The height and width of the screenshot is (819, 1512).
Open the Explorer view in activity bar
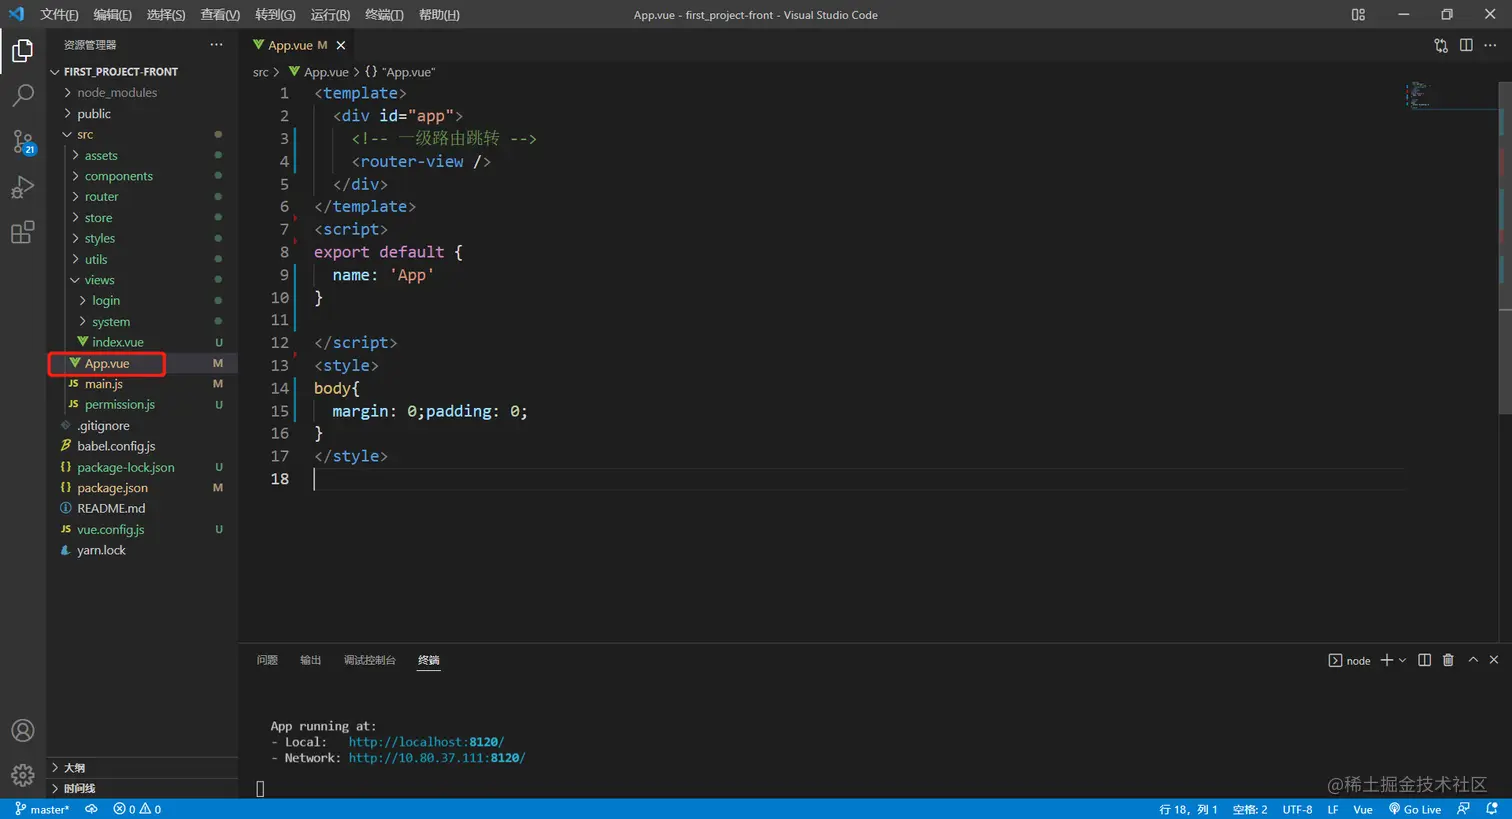22,50
